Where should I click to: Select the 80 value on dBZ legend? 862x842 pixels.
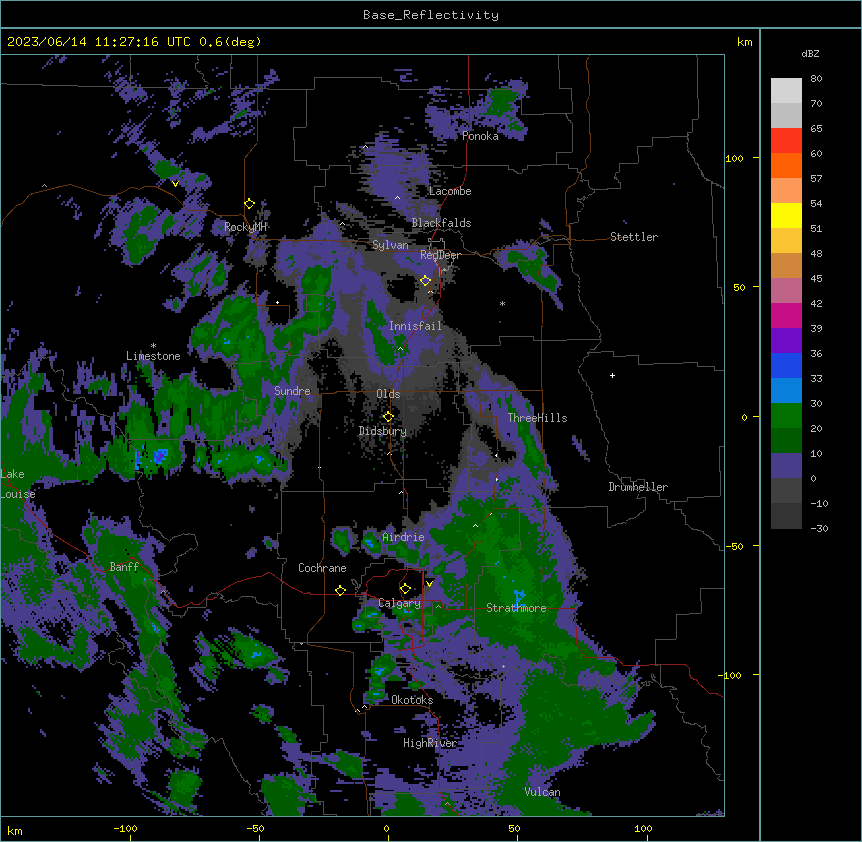[816, 79]
